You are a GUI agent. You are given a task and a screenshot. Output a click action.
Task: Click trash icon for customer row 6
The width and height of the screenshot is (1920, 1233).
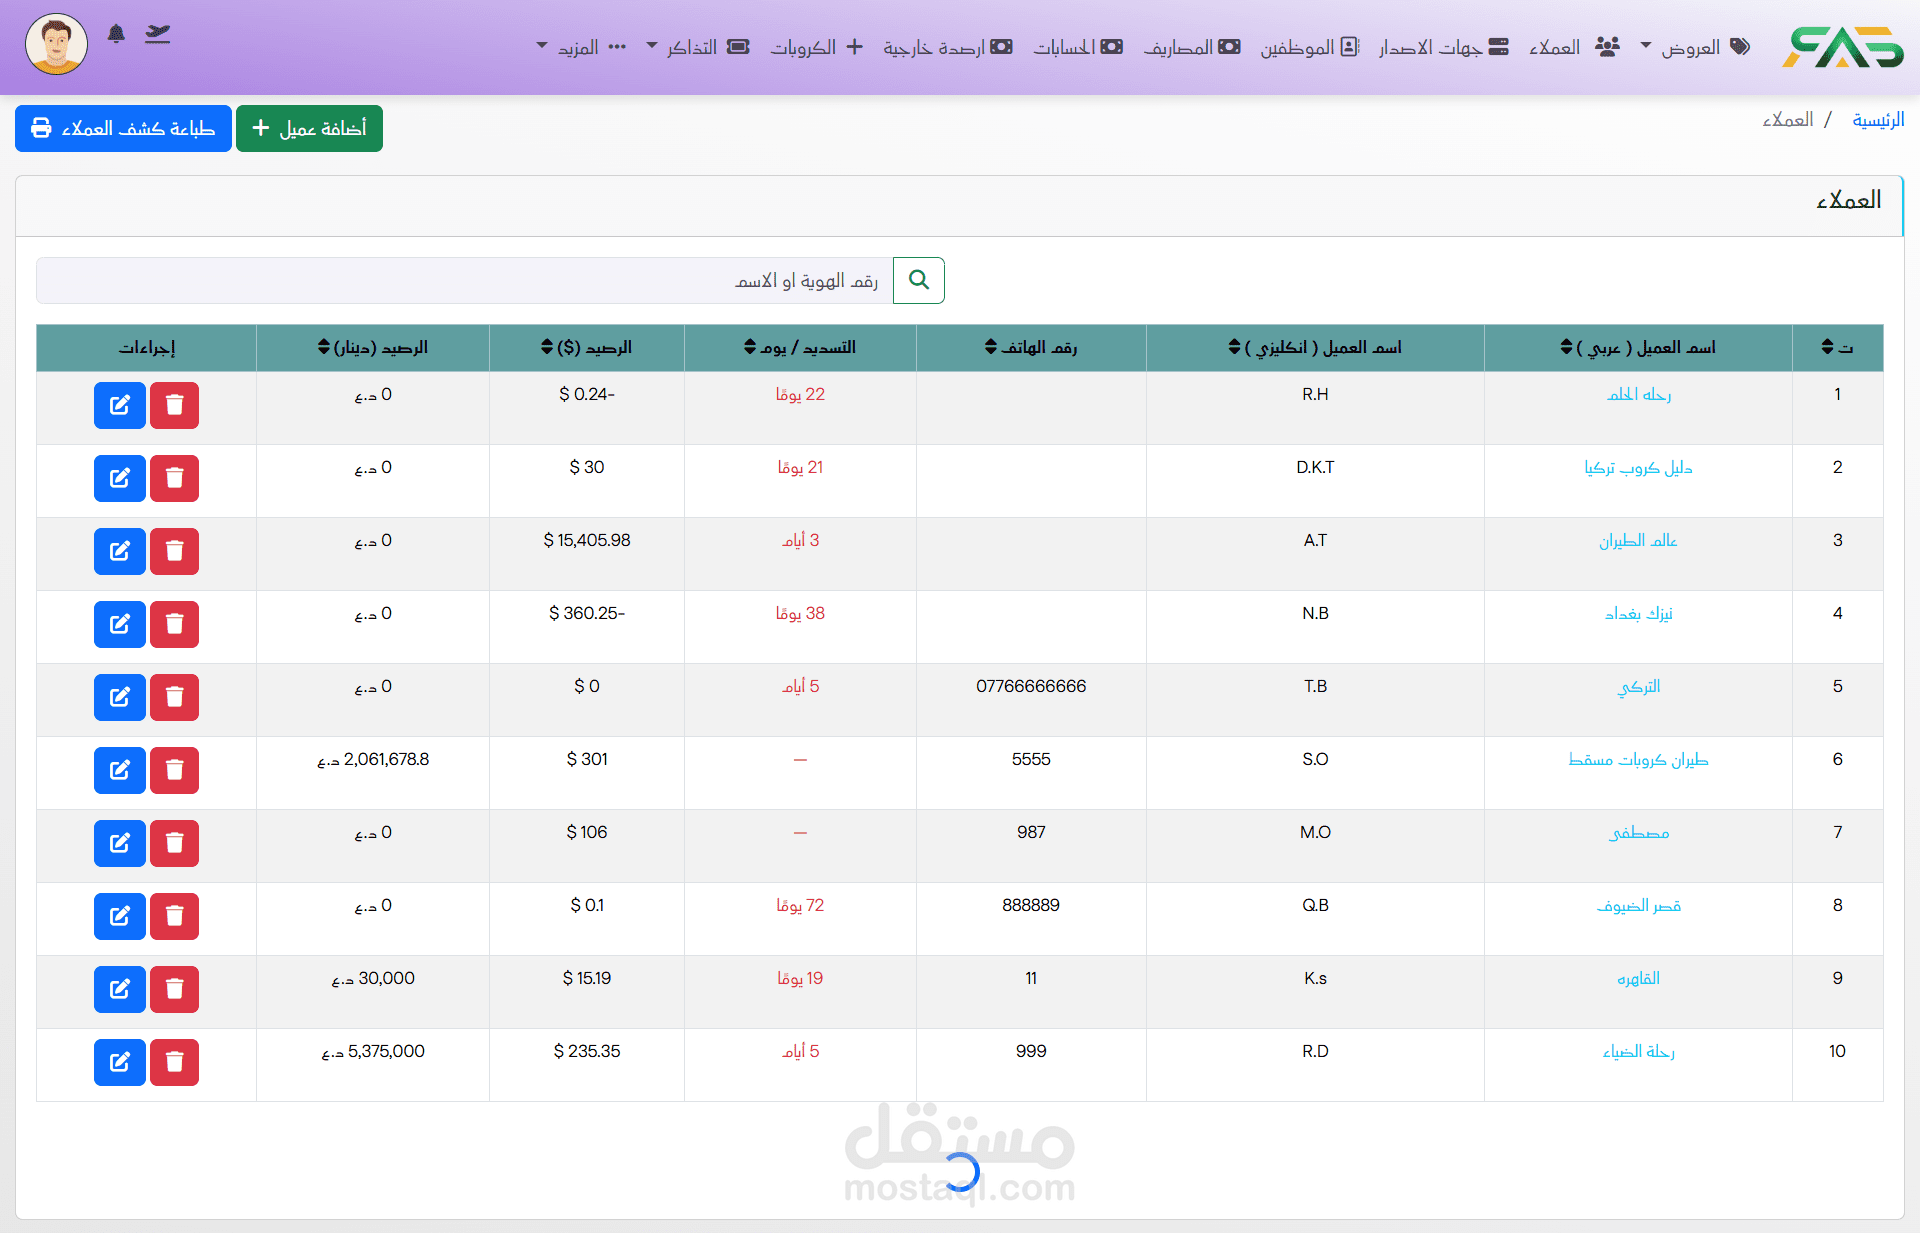[174, 770]
